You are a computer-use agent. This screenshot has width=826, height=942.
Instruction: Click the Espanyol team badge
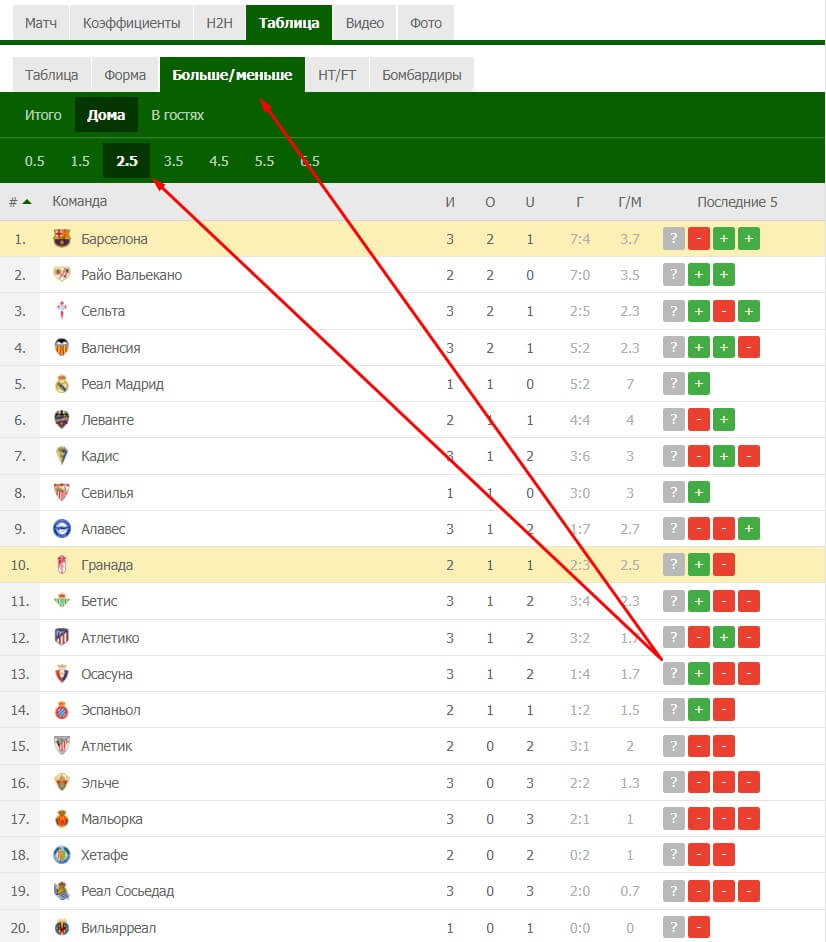click(61, 710)
